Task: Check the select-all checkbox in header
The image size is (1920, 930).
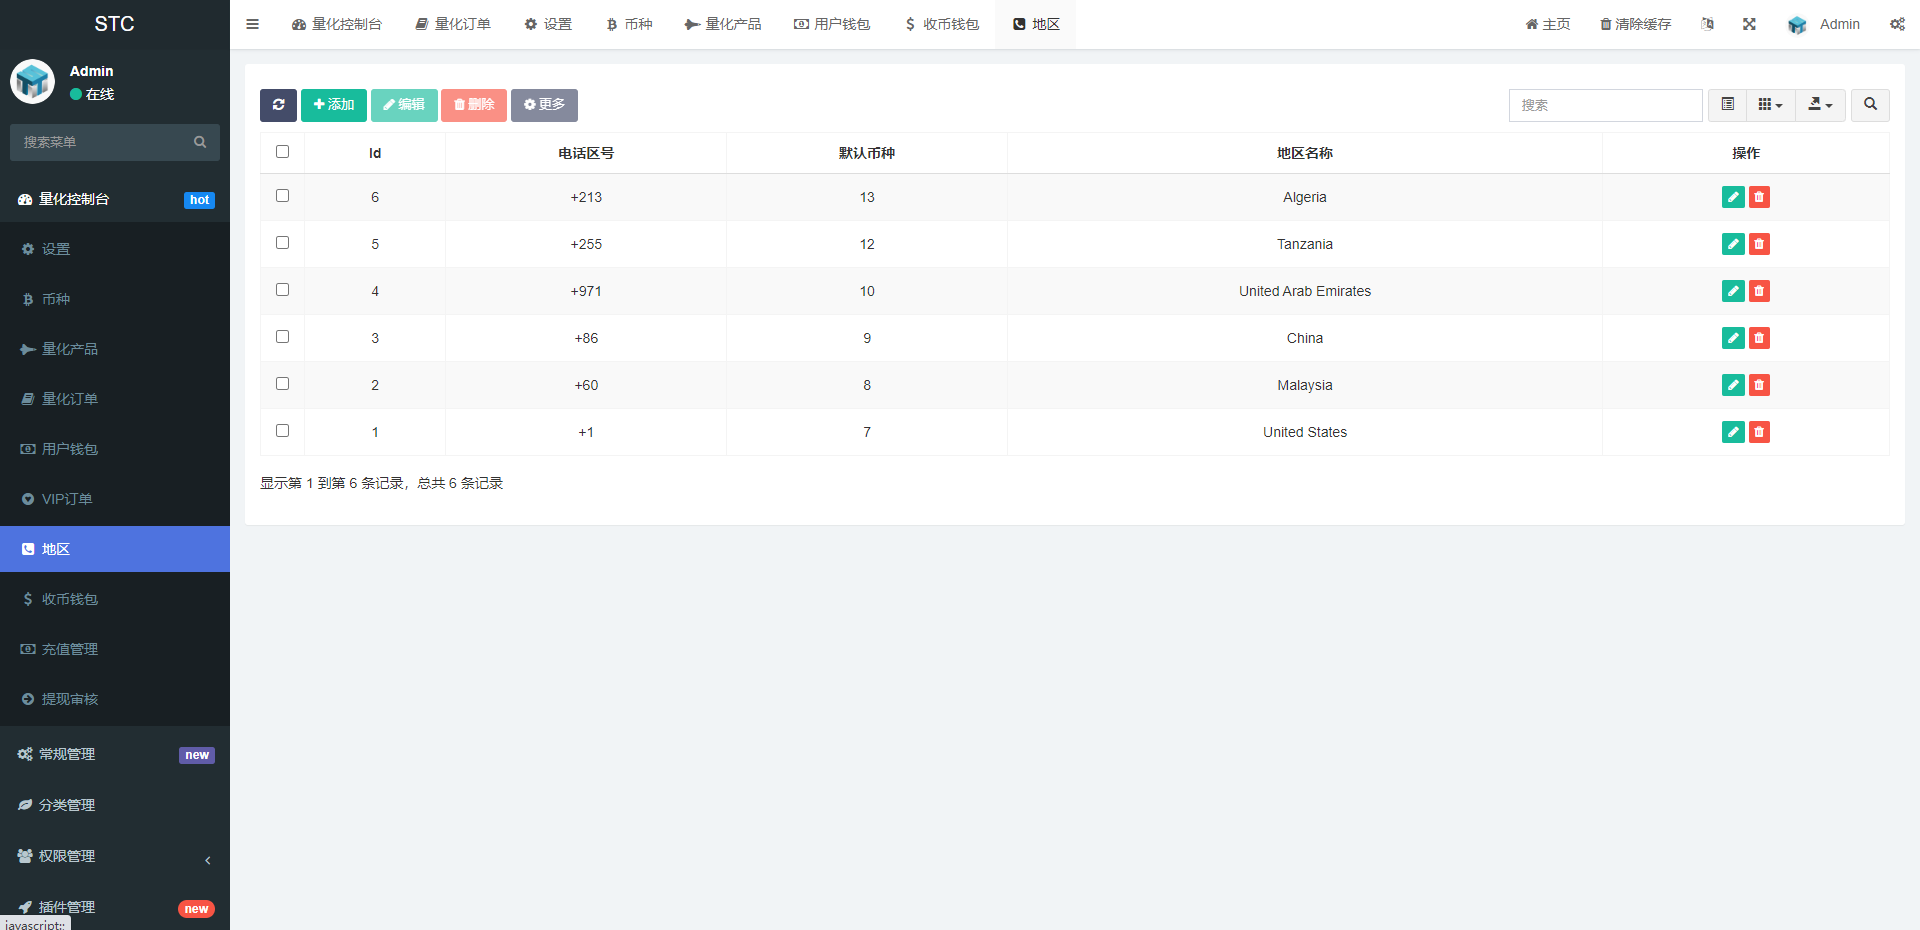Action: (x=282, y=152)
